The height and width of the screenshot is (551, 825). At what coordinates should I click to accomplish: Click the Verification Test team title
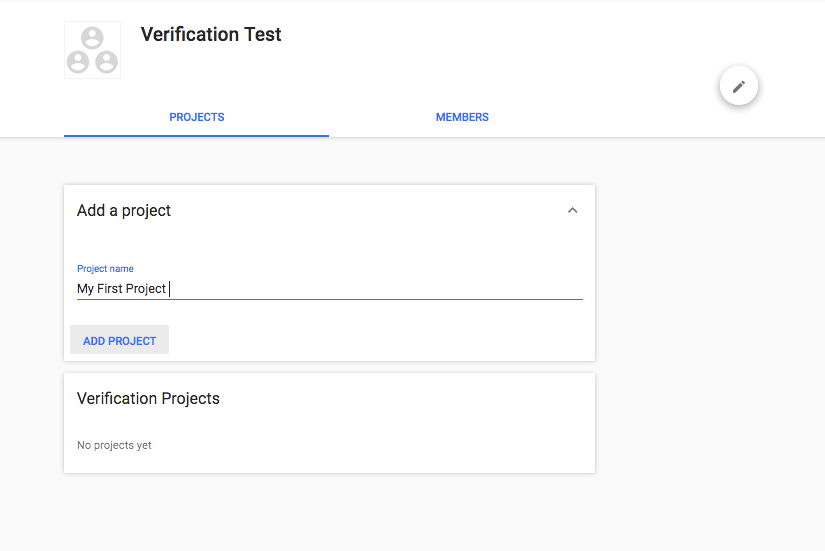pos(211,35)
